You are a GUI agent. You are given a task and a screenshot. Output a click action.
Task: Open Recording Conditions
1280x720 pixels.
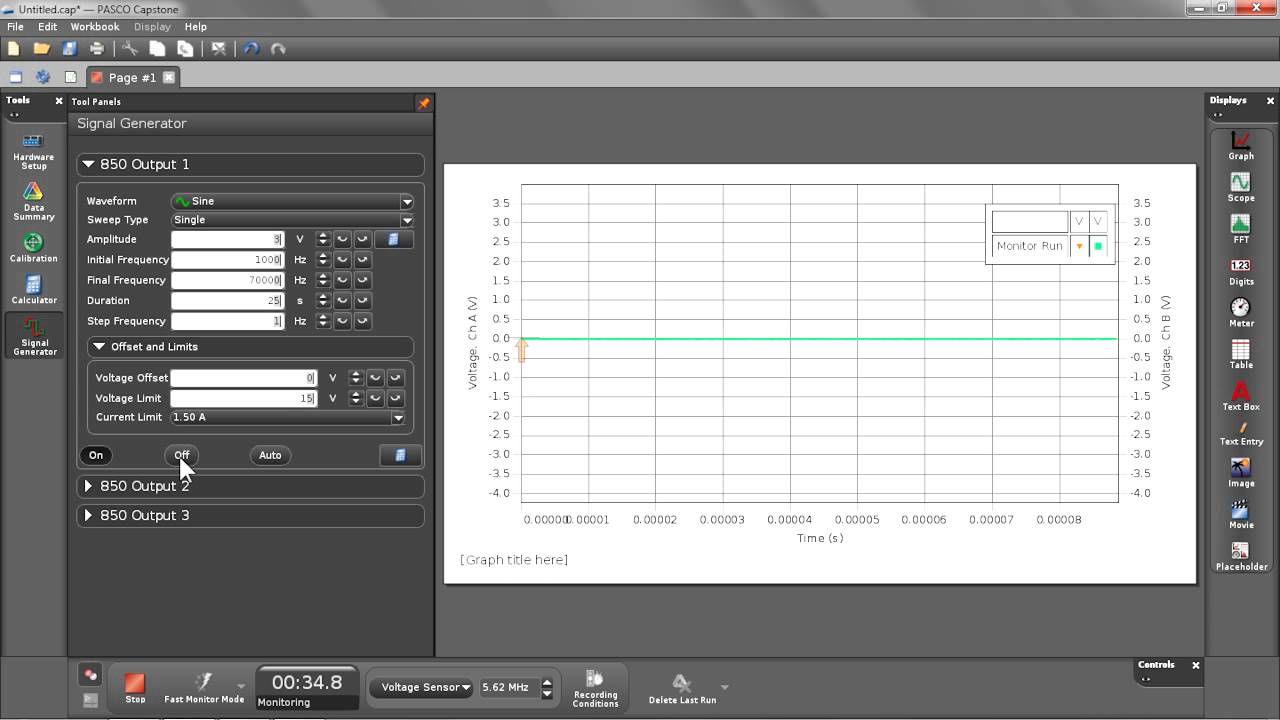(595, 689)
